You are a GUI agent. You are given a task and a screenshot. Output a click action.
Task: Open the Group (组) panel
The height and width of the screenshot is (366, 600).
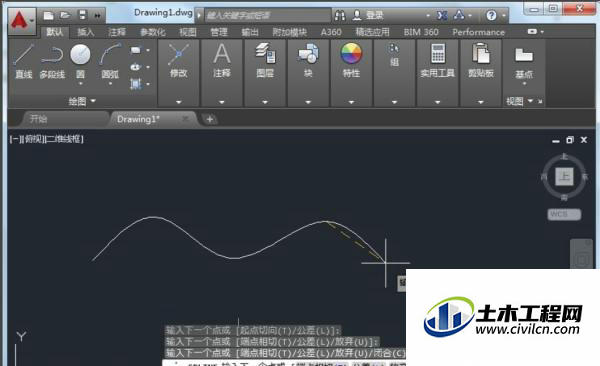394,56
